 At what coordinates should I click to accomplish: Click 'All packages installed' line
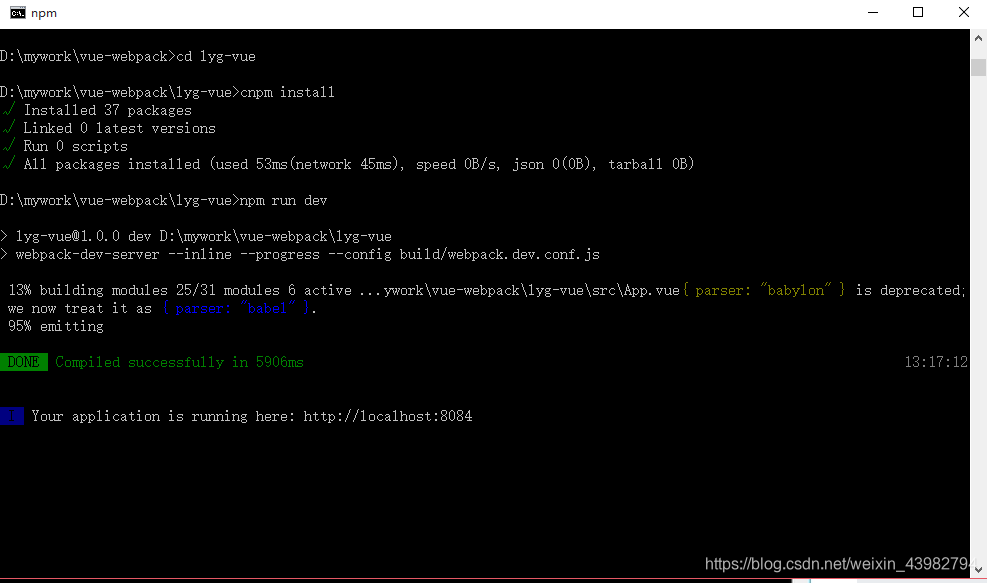(x=359, y=164)
